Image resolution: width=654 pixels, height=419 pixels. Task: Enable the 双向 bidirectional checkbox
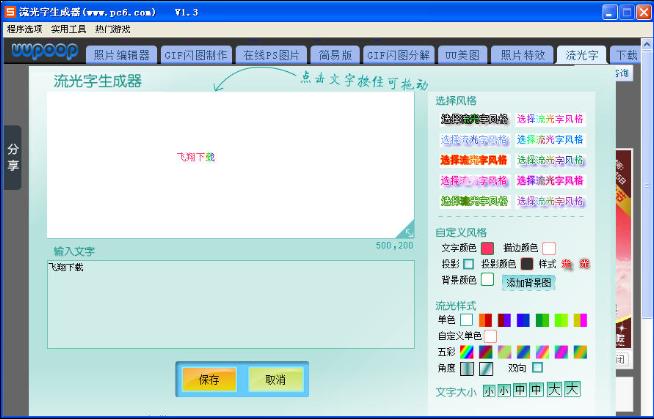click(537, 368)
